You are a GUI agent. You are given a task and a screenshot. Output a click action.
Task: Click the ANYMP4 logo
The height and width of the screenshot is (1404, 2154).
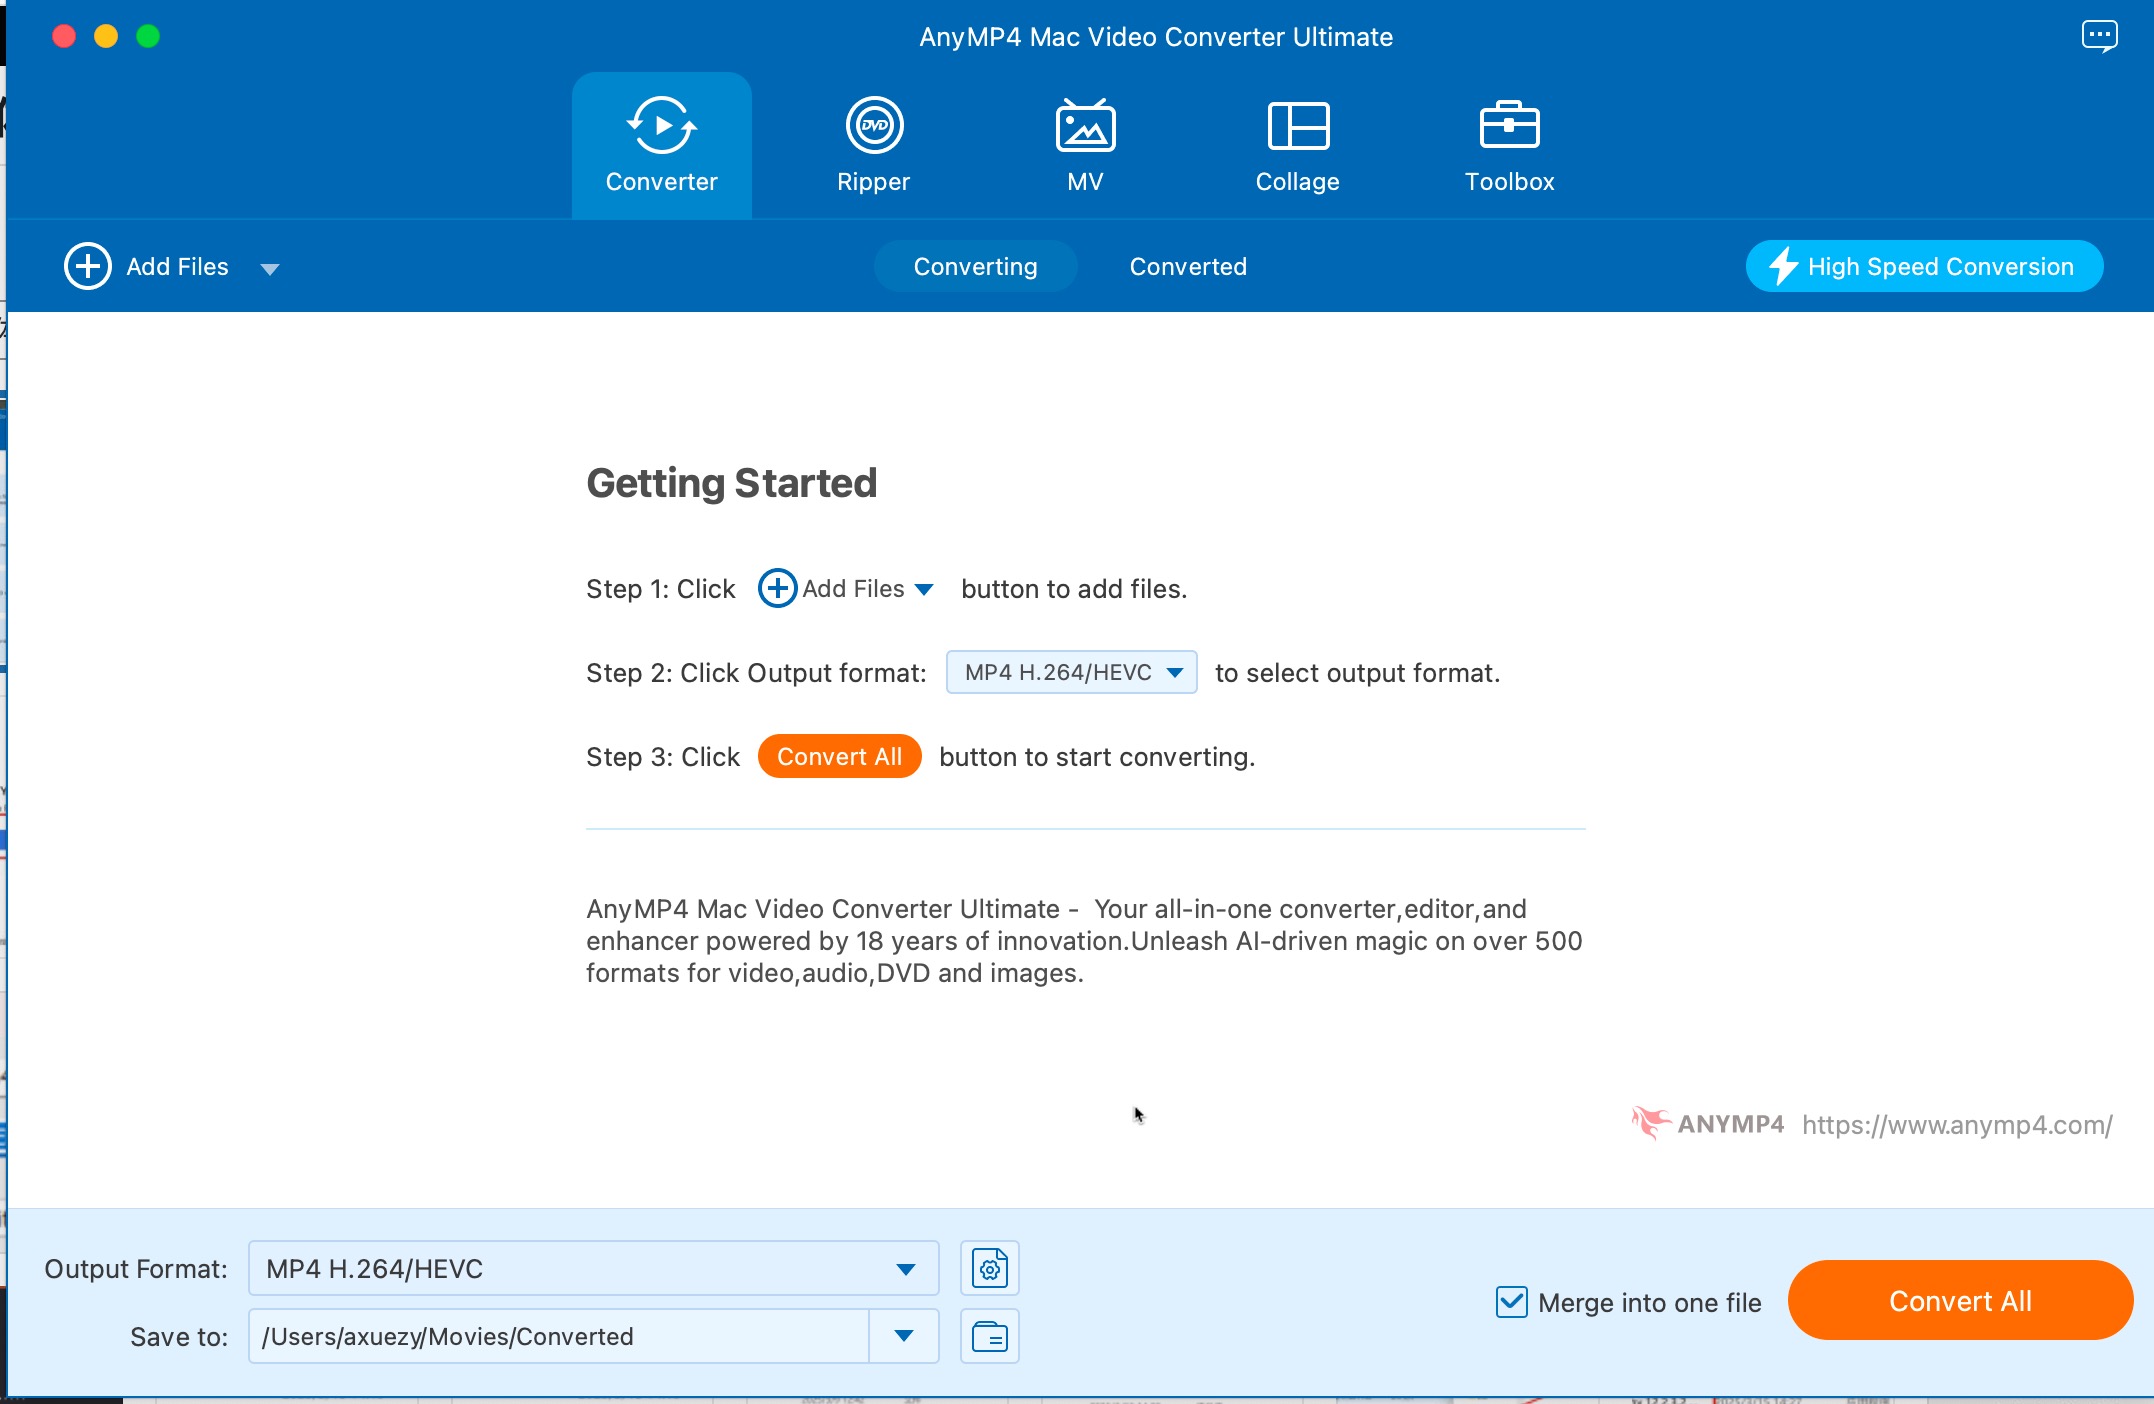(1707, 1123)
